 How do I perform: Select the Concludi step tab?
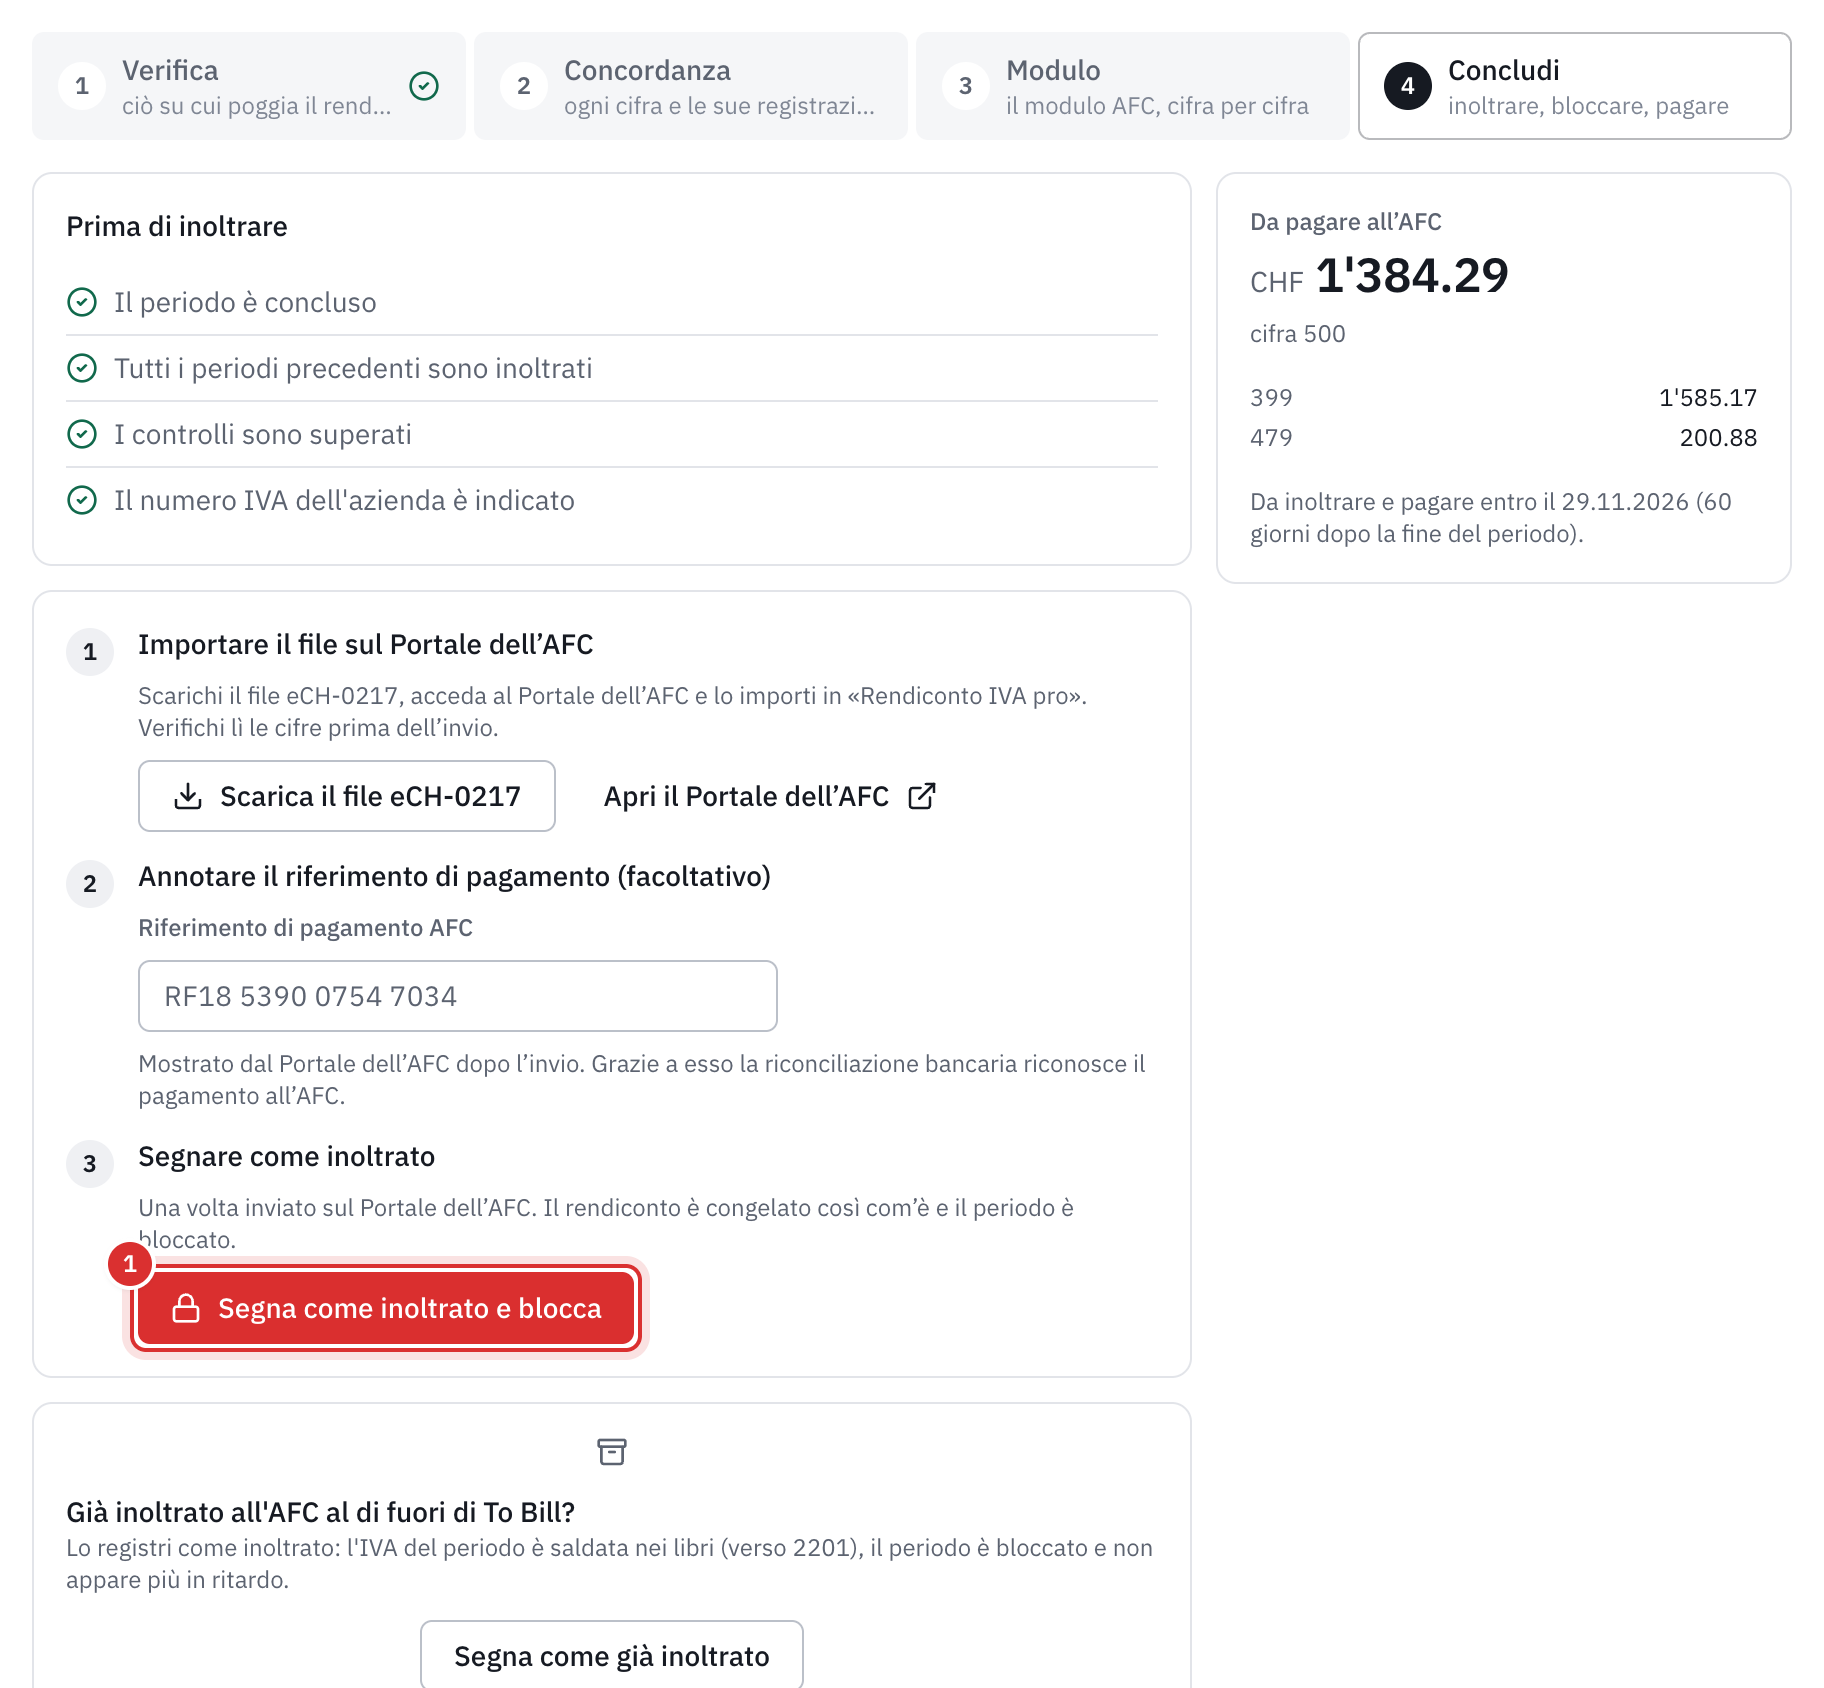click(1575, 86)
